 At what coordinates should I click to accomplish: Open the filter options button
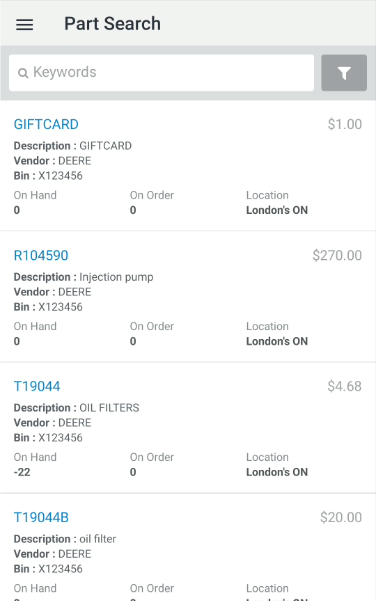tap(344, 73)
